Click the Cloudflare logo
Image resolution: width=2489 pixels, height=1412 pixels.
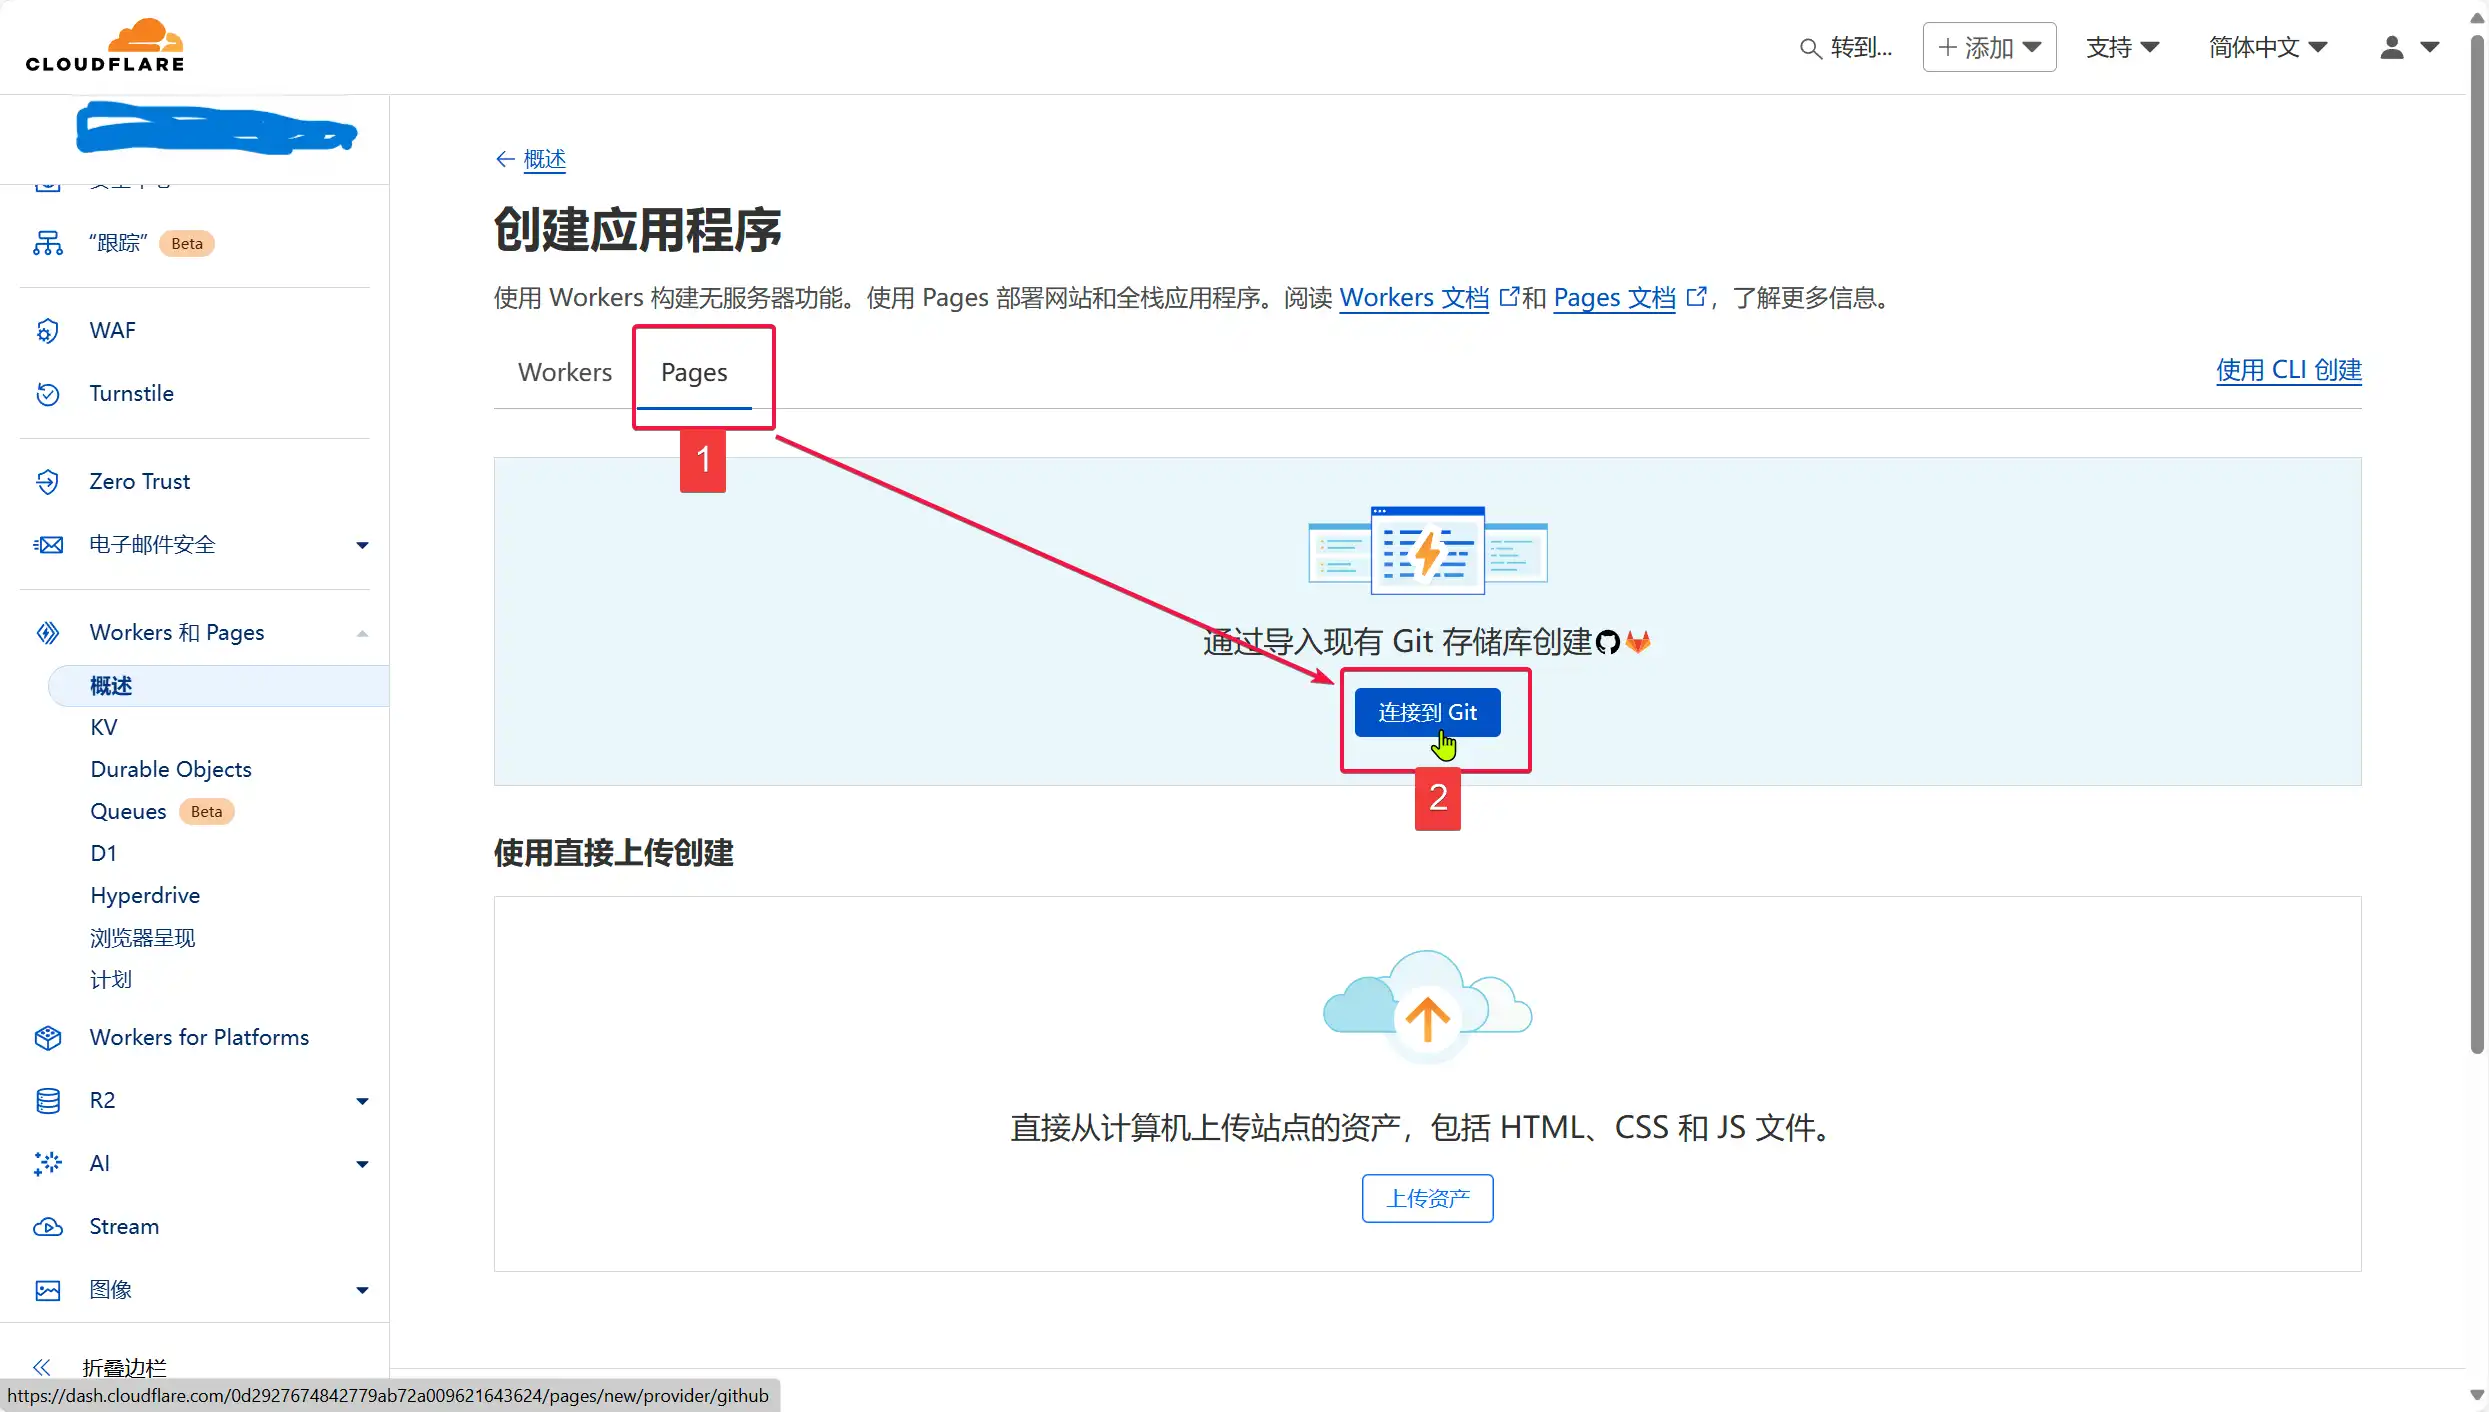pos(105,46)
